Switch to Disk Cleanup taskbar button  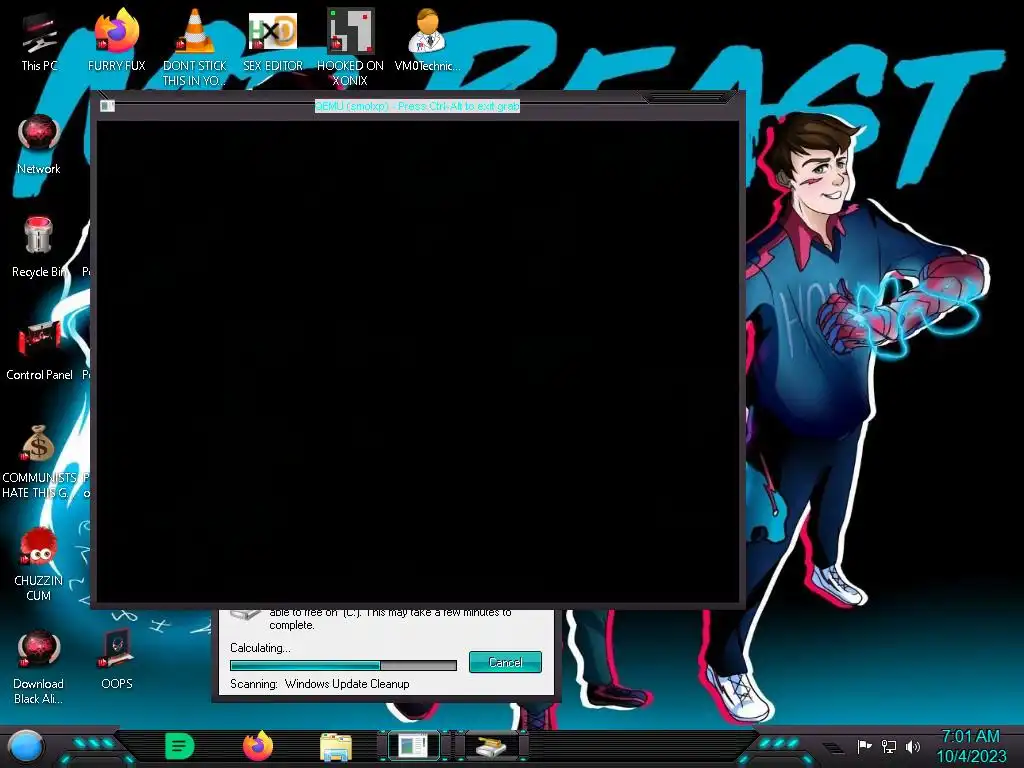pos(491,746)
